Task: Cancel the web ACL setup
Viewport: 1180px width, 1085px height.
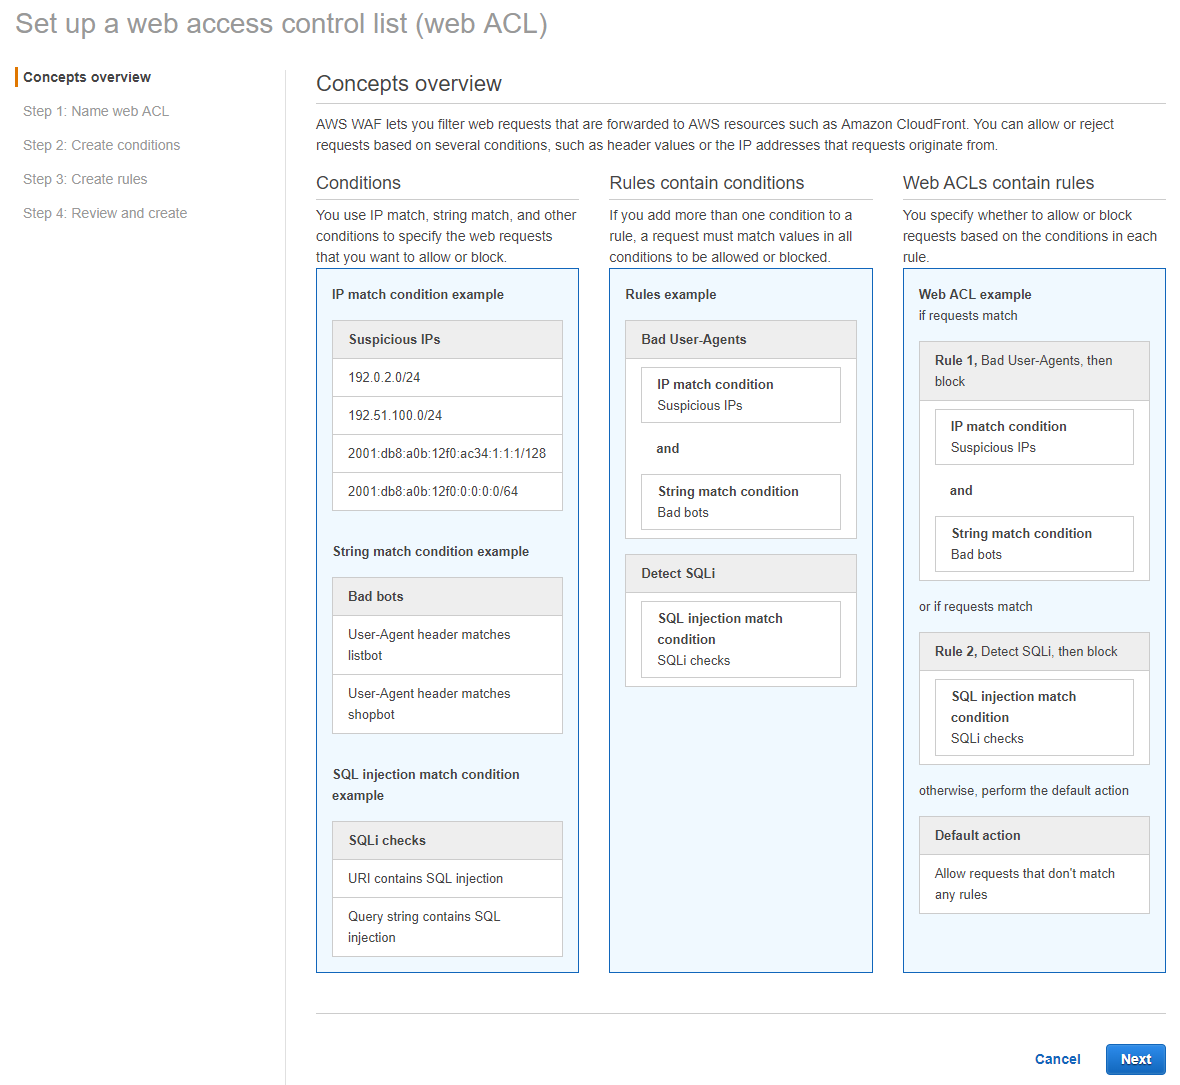Action: pos(1057,1059)
